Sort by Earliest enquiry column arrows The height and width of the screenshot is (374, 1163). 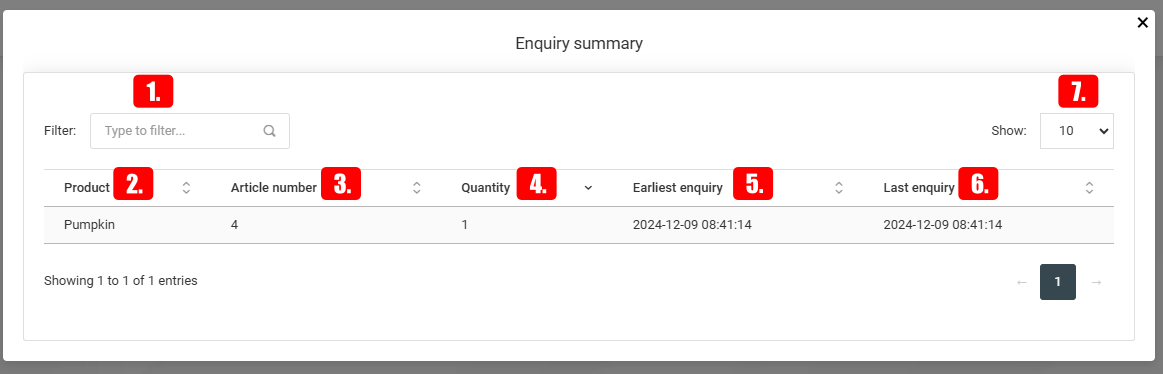click(x=839, y=188)
